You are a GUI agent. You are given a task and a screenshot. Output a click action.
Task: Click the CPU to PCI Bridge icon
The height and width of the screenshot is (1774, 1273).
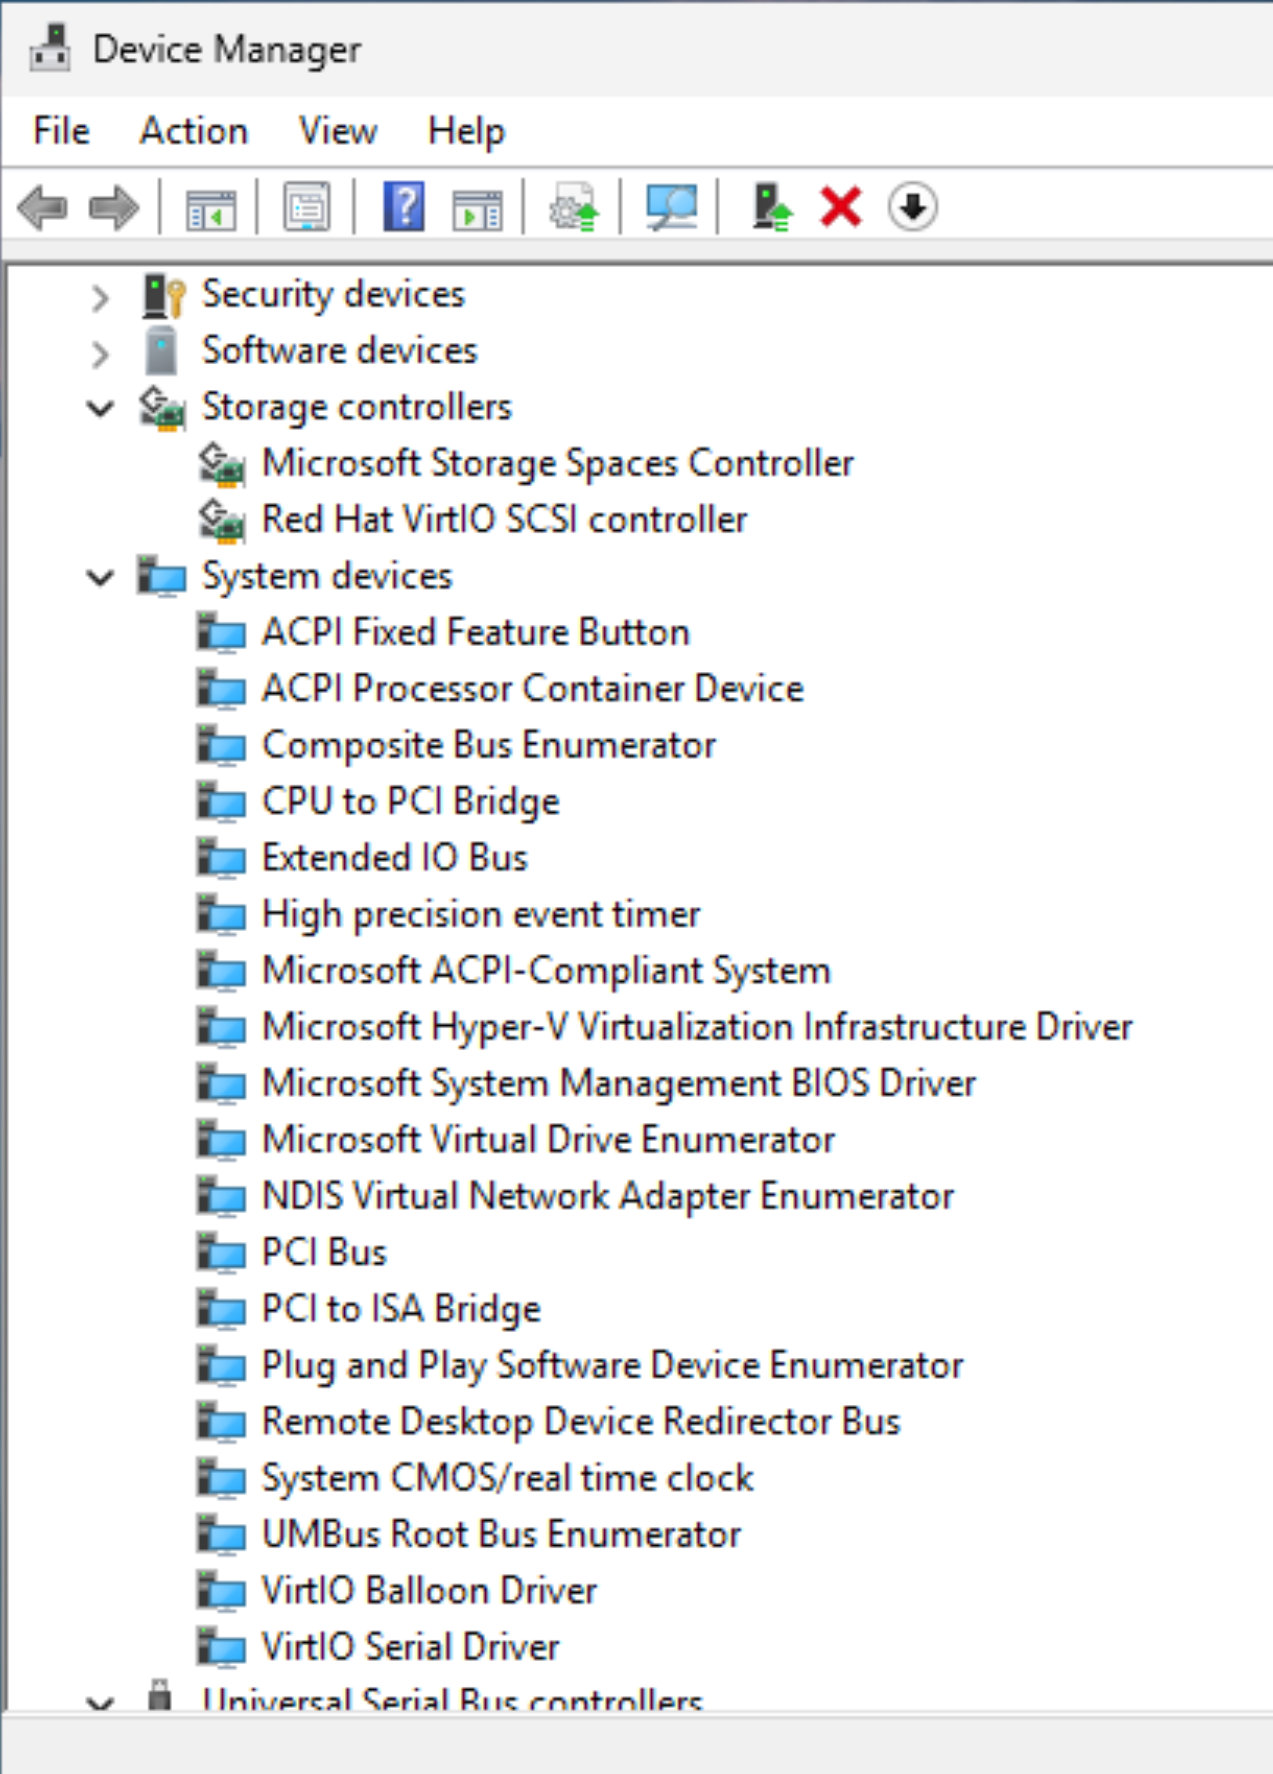click(x=221, y=802)
